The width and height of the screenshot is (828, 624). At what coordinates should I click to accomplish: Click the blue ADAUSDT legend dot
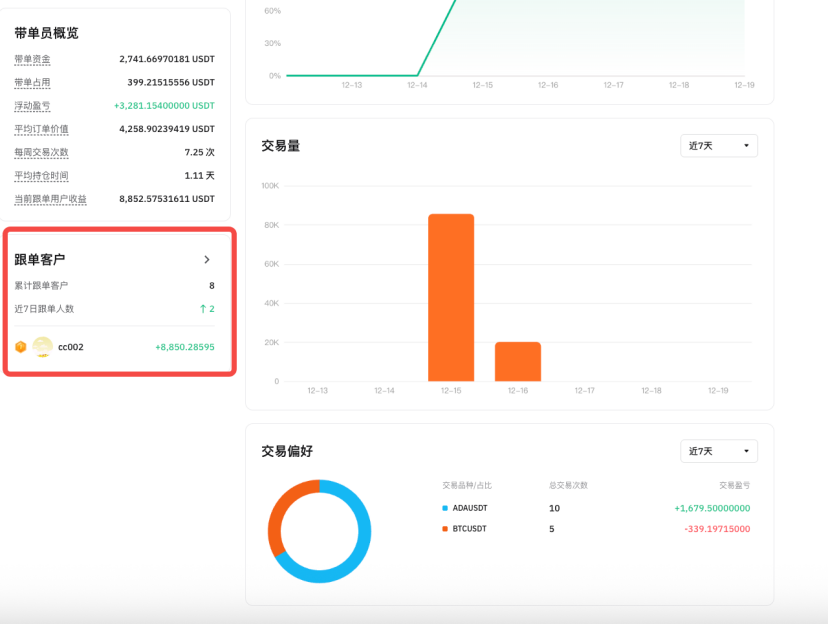click(445, 508)
